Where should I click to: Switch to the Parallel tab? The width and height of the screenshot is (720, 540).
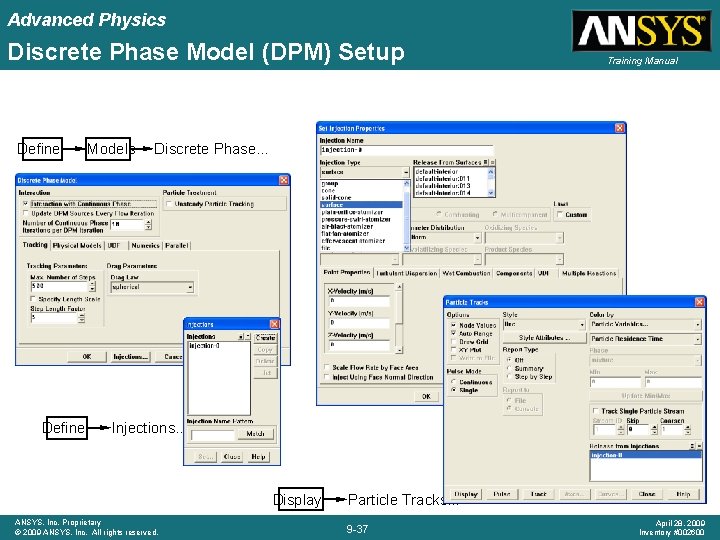[176, 246]
